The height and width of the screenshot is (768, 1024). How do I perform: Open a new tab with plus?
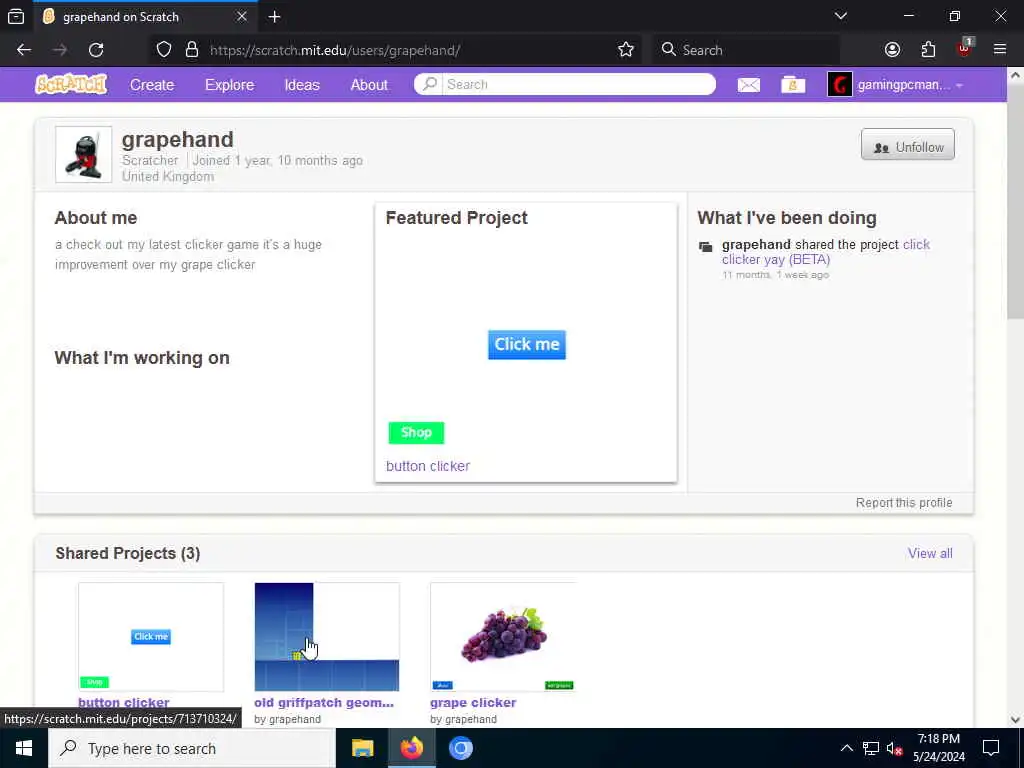click(x=274, y=17)
